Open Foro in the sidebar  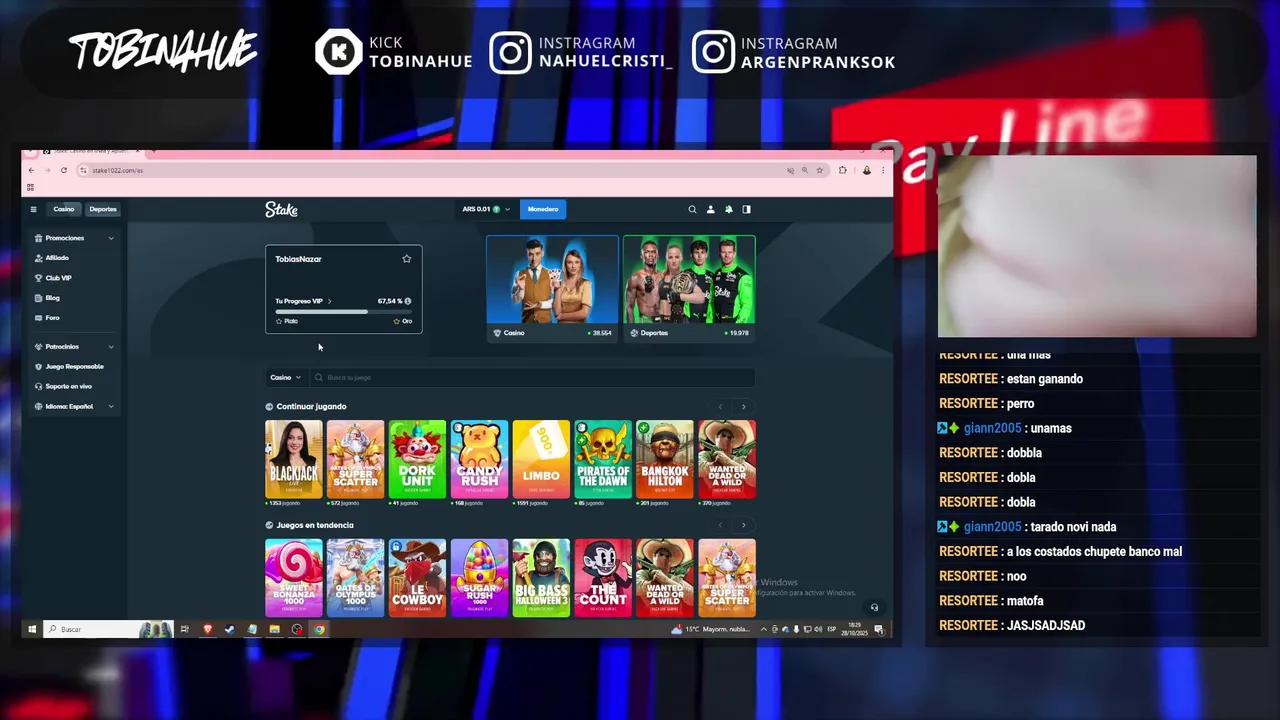click(52, 318)
